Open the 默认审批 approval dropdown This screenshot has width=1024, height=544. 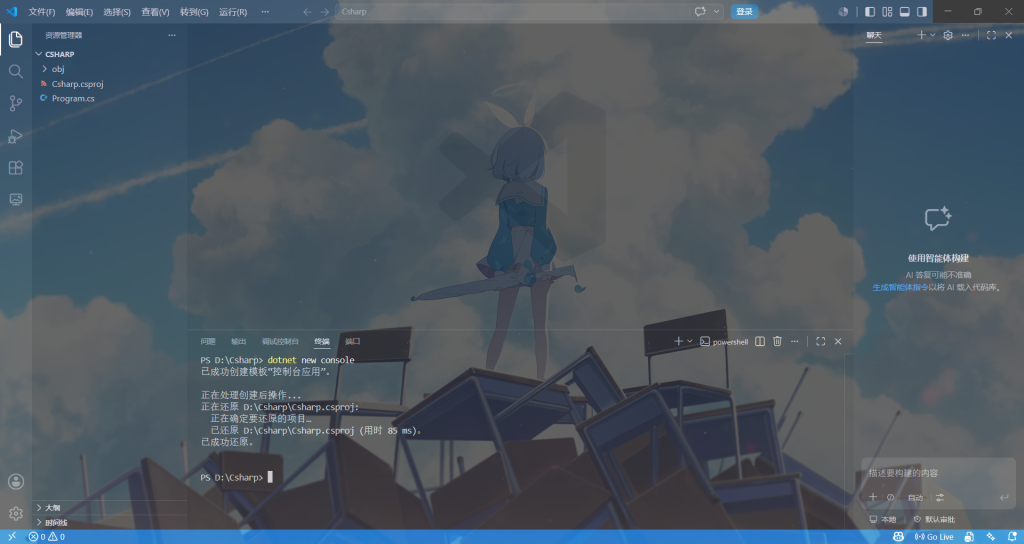point(935,519)
